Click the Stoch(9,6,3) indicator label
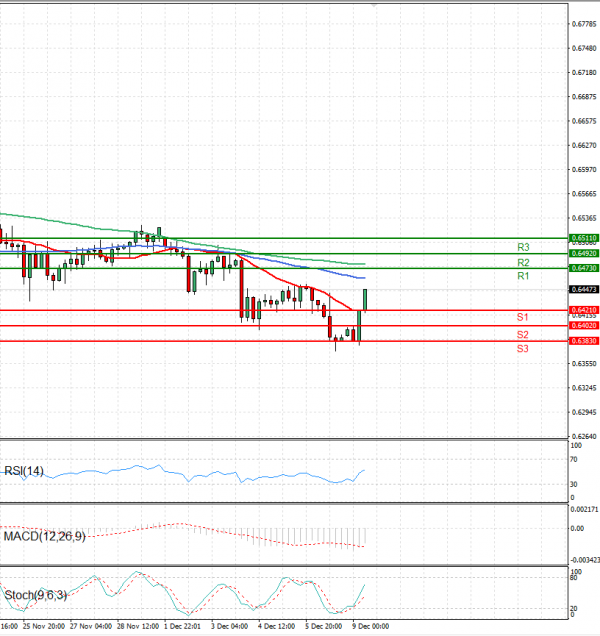The image size is (600, 636). coord(36,595)
